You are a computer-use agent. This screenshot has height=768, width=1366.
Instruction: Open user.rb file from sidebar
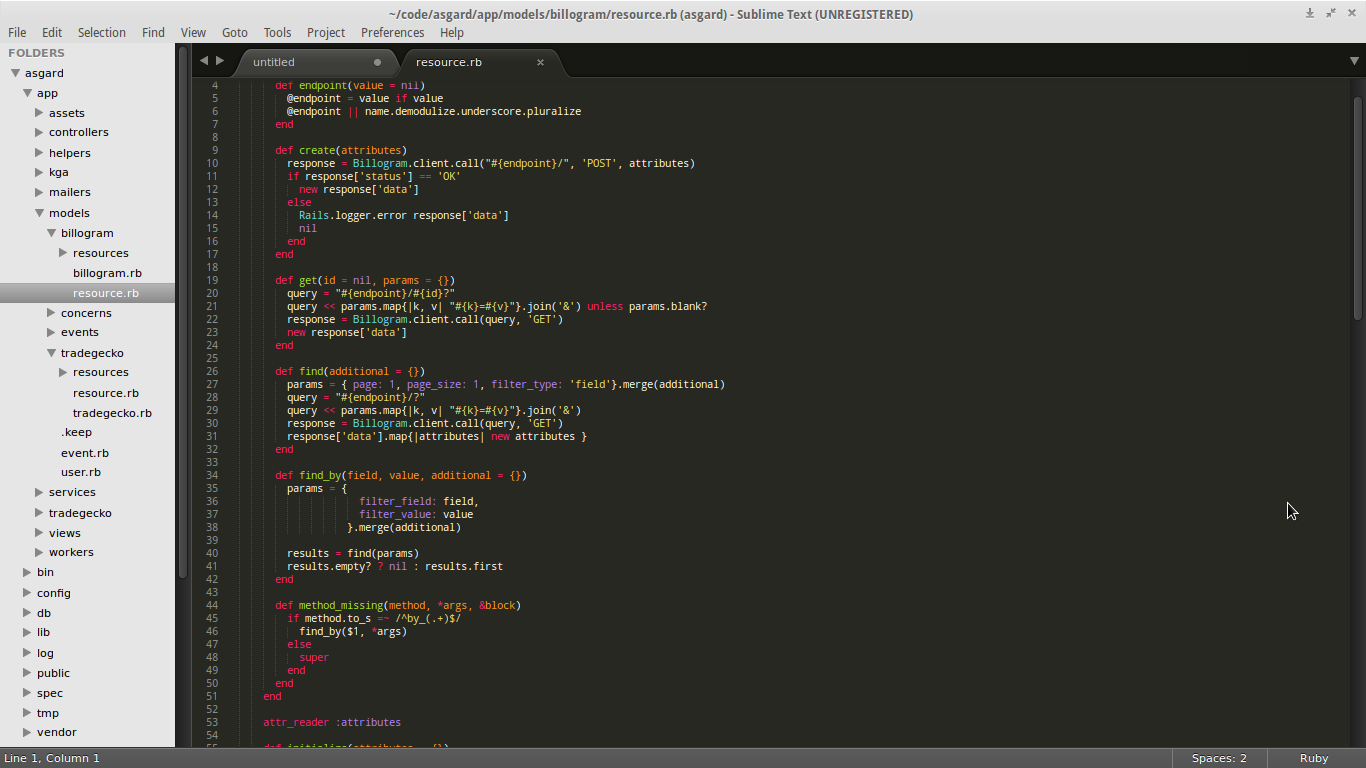(x=81, y=472)
